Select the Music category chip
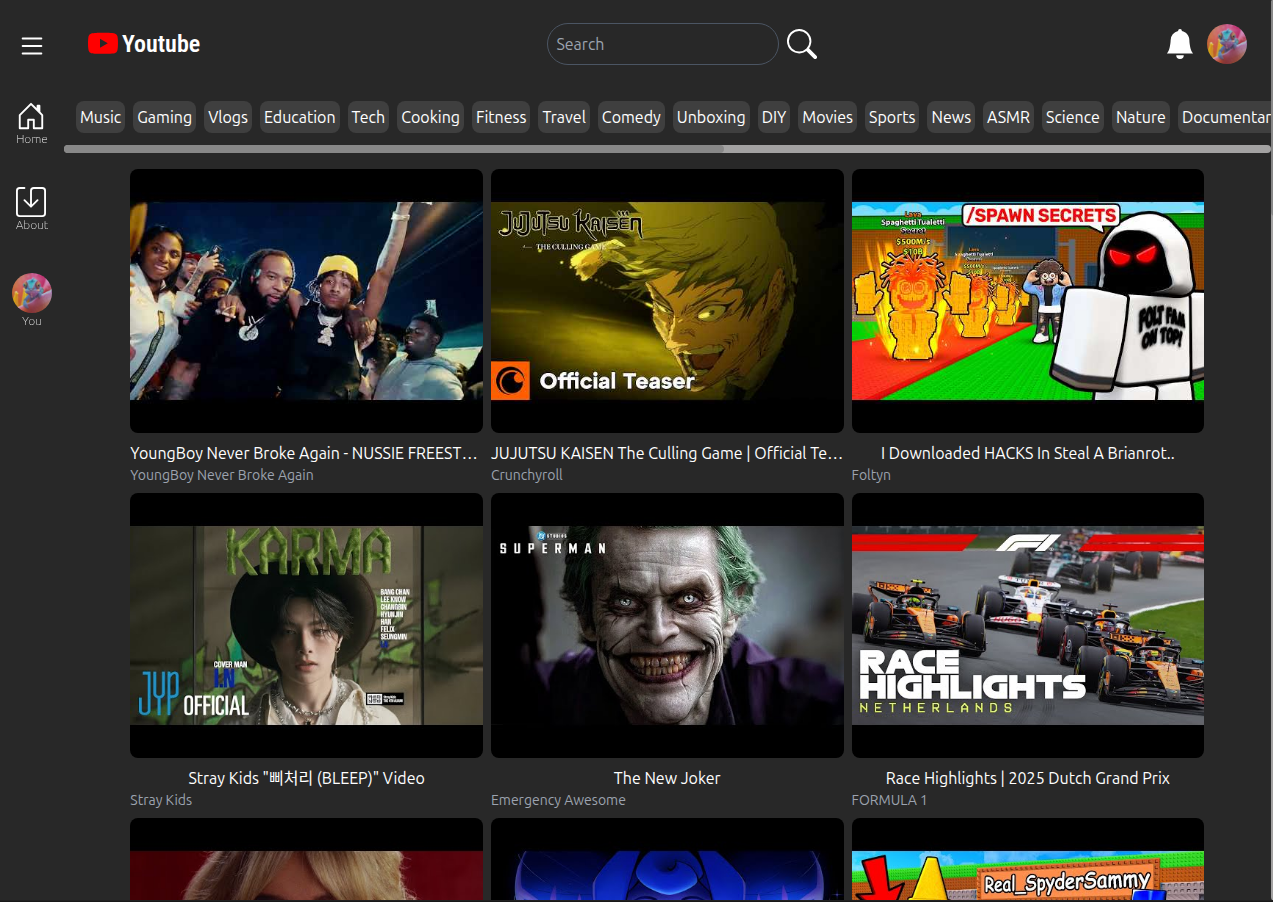1273x902 pixels. (100, 117)
